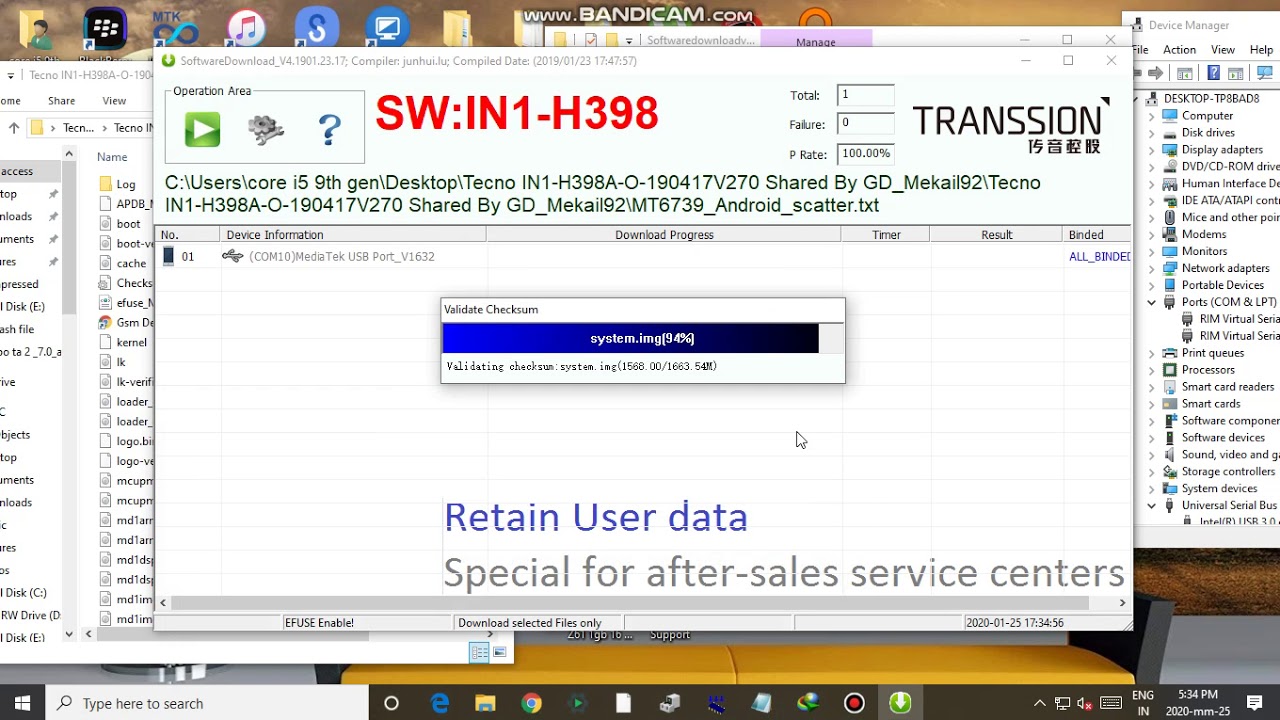Select the COM10 MediaTek USB Port row

click(x=642, y=257)
